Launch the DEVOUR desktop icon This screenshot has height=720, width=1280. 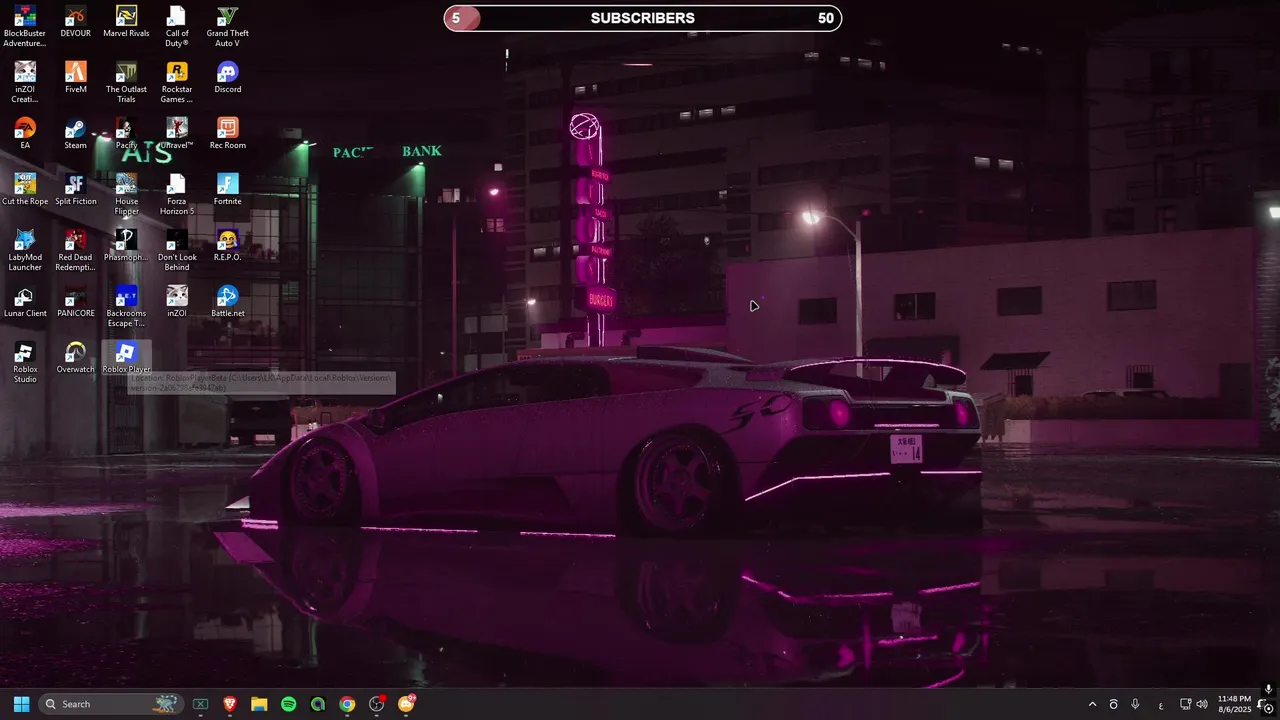pos(75,22)
